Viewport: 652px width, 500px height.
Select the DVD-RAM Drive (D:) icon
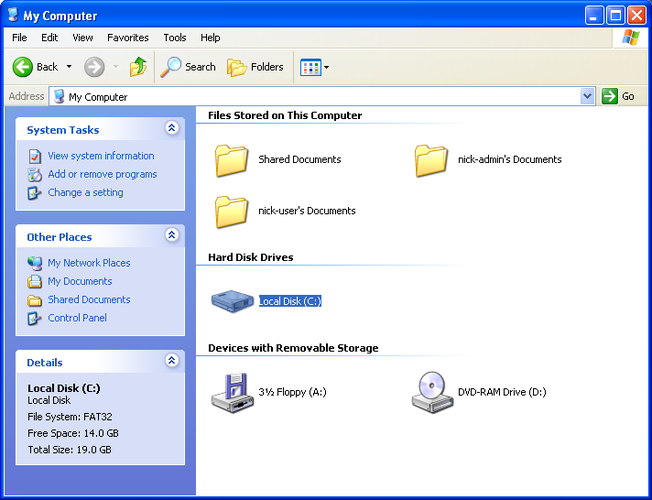tap(432, 393)
